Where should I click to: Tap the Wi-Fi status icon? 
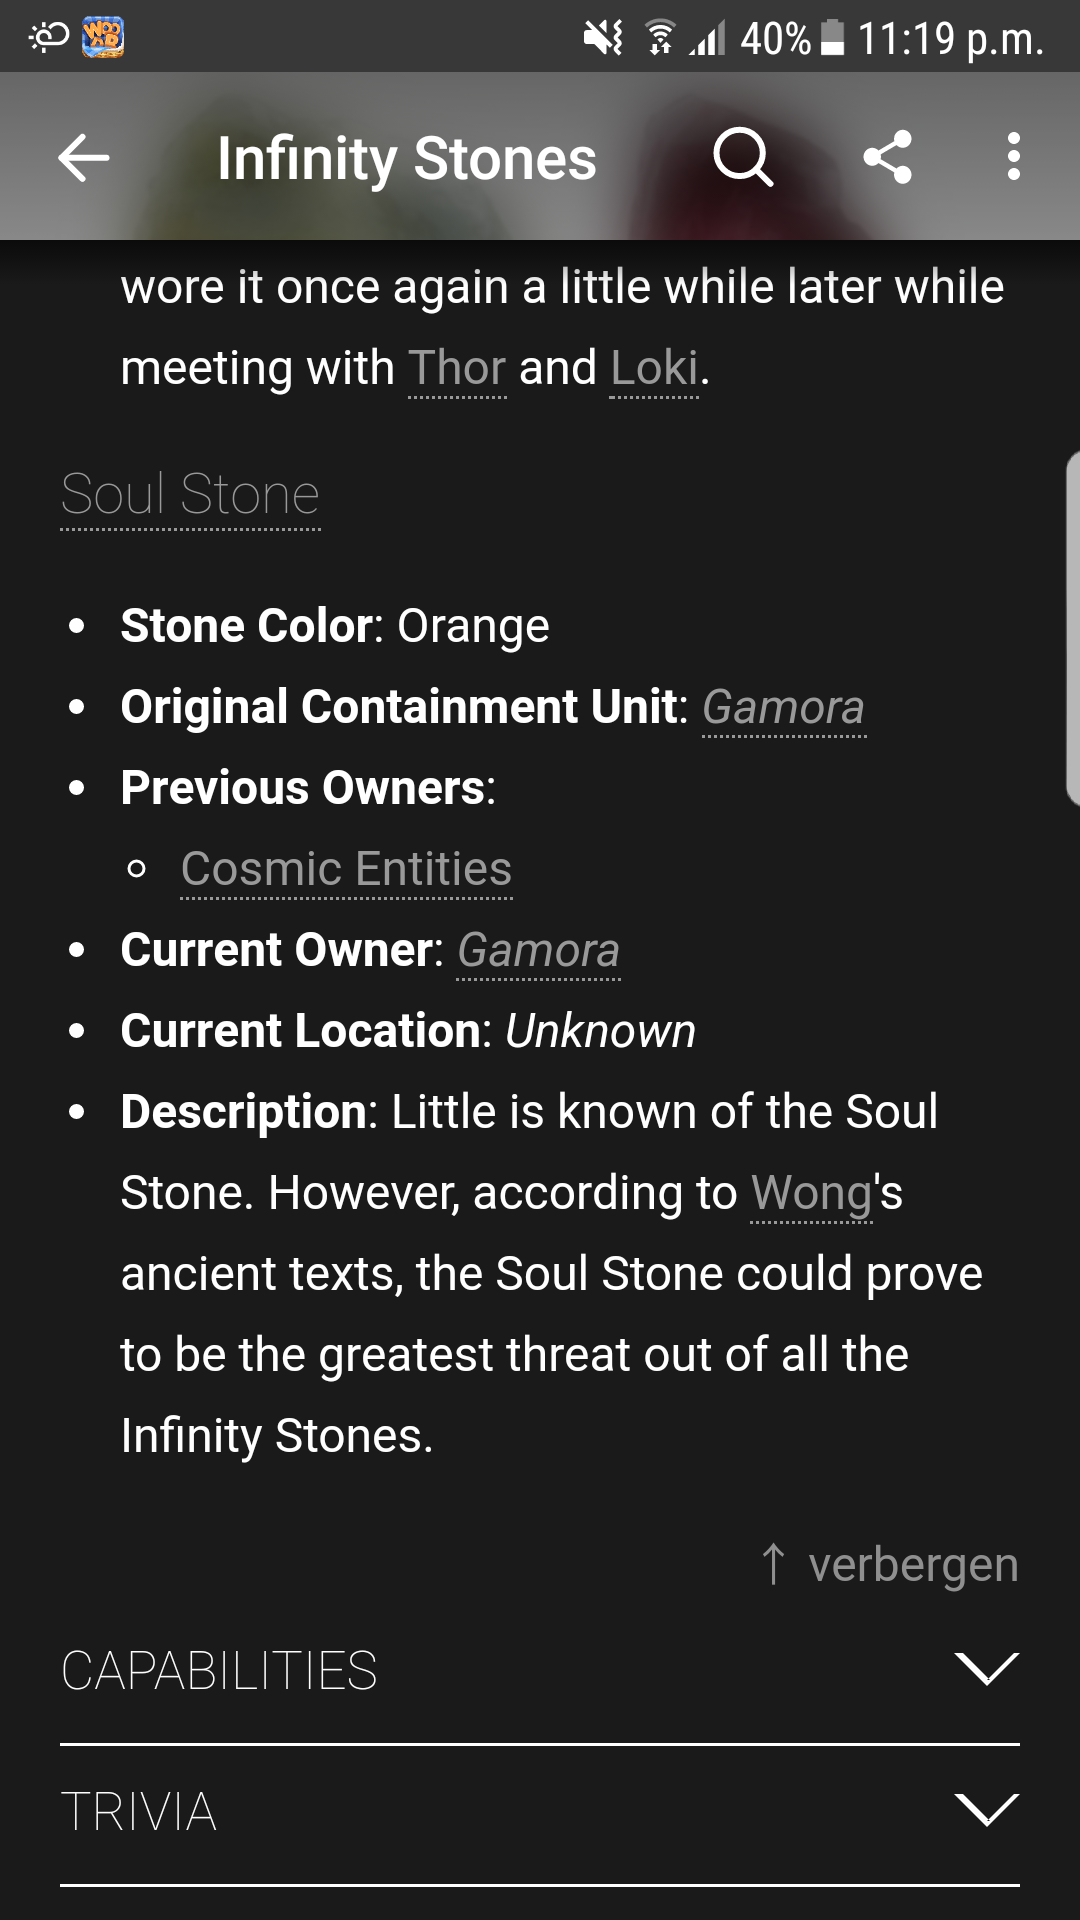tap(659, 38)
